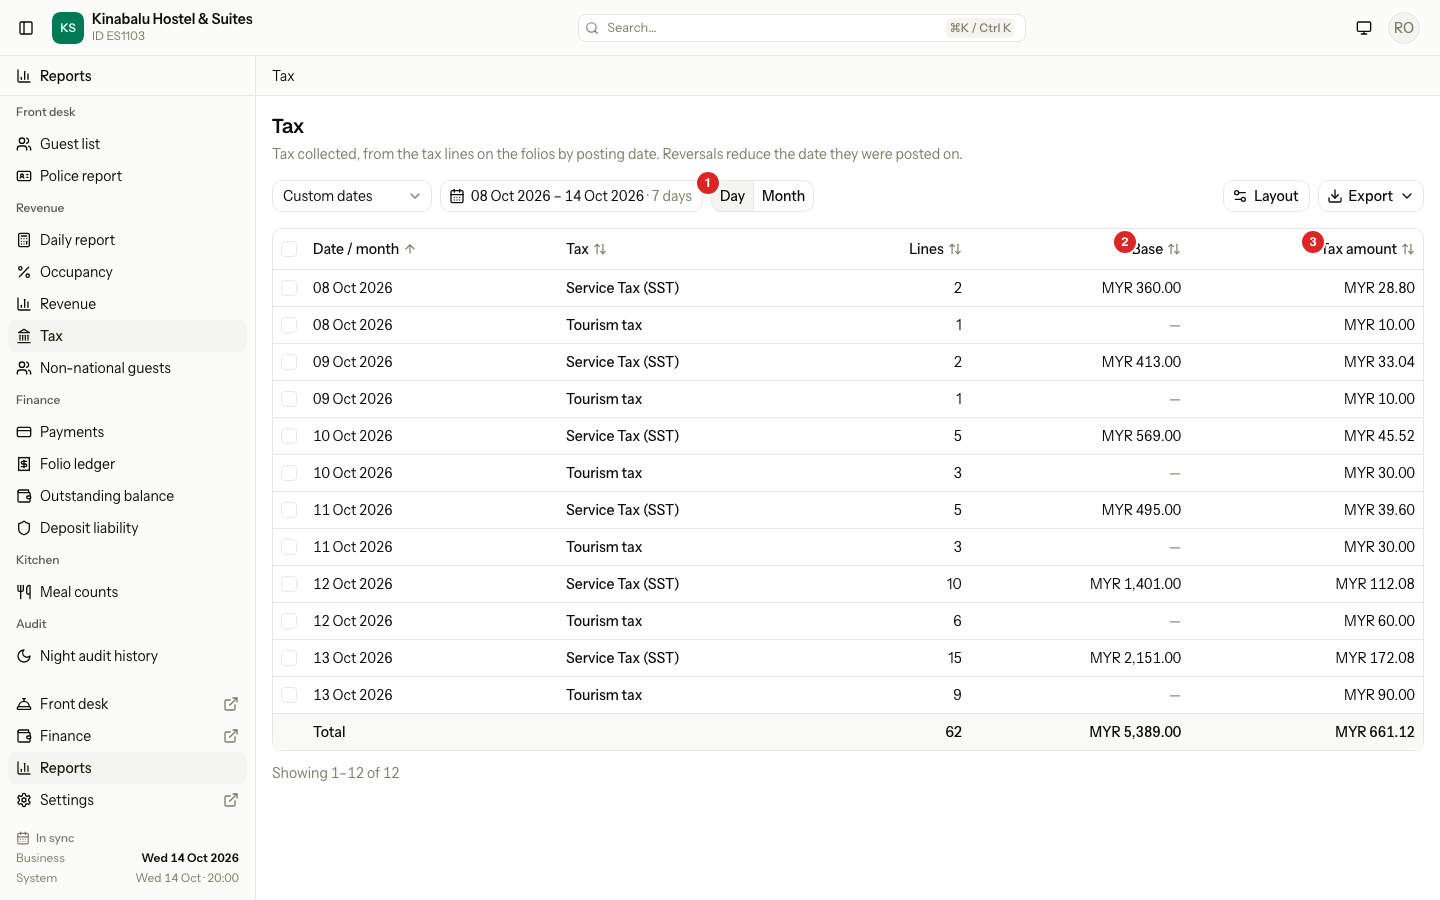Check the 08 Oct 2026 Service Tax row
The image size is (1440, 900).
pyautogui.click(x=289, y=288)
